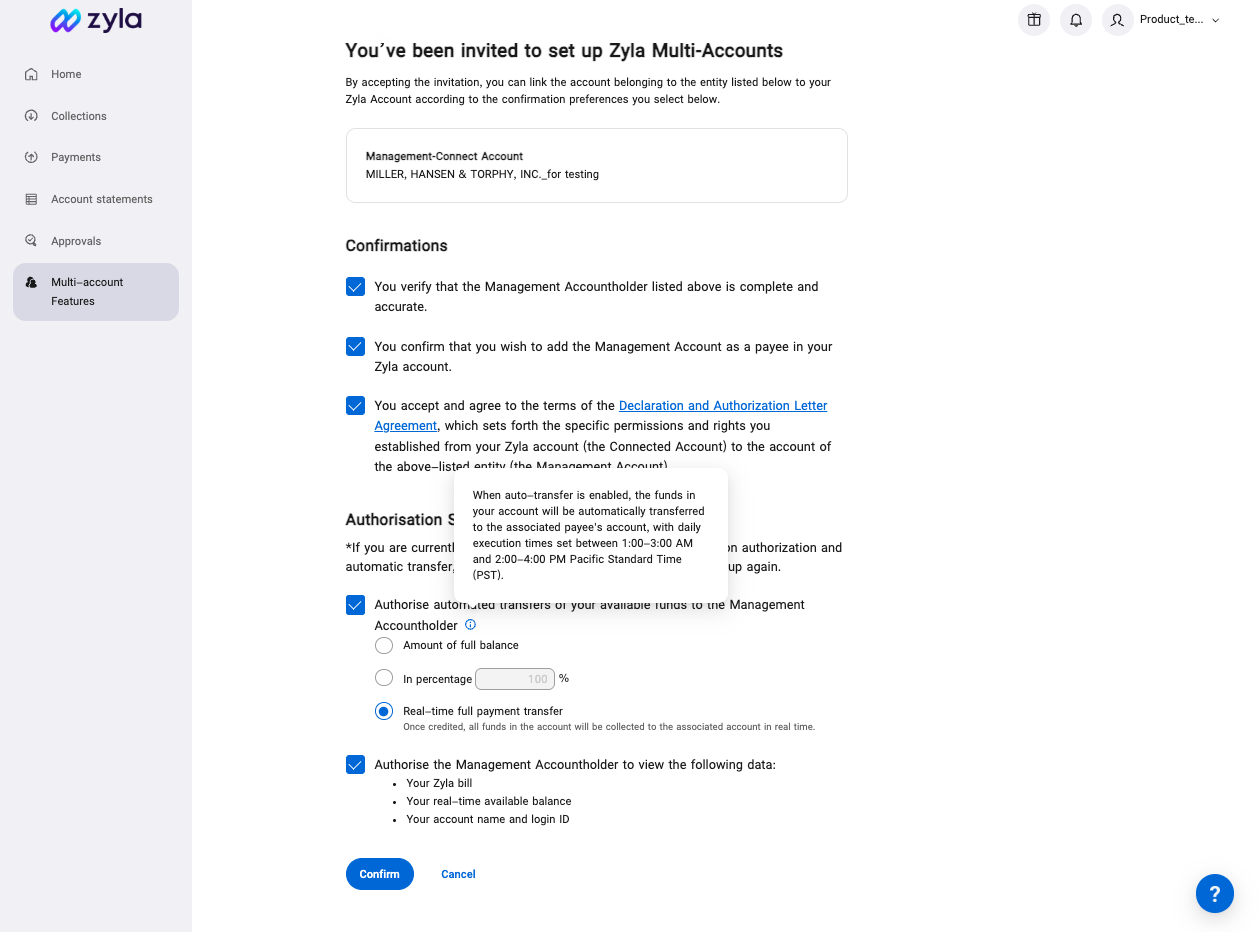Open notifications bell icon
Viewport: 1260px width, 932px height.
coord(1076,20)
